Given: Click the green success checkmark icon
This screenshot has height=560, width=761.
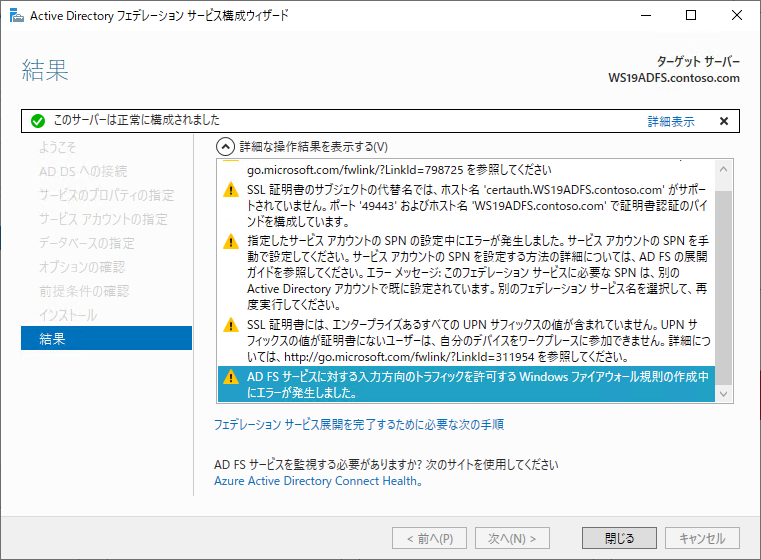Looking at the screenshot, I should [38, 121].
